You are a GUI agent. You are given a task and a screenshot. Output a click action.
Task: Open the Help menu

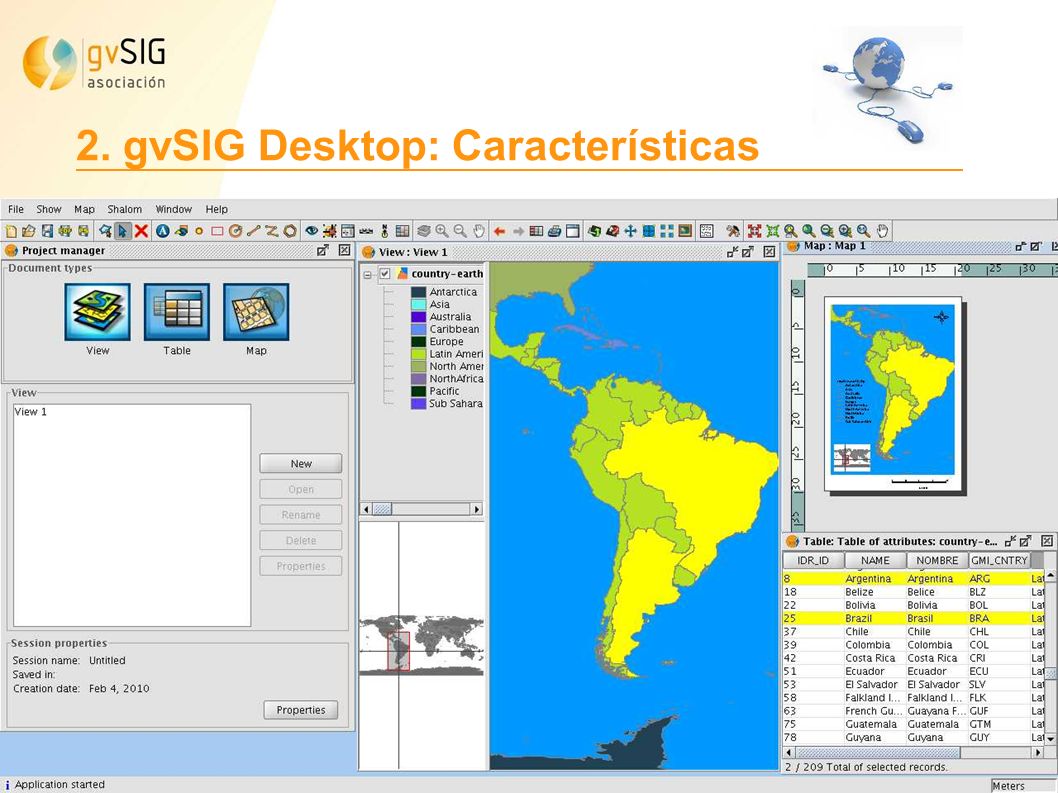(217, 209)
